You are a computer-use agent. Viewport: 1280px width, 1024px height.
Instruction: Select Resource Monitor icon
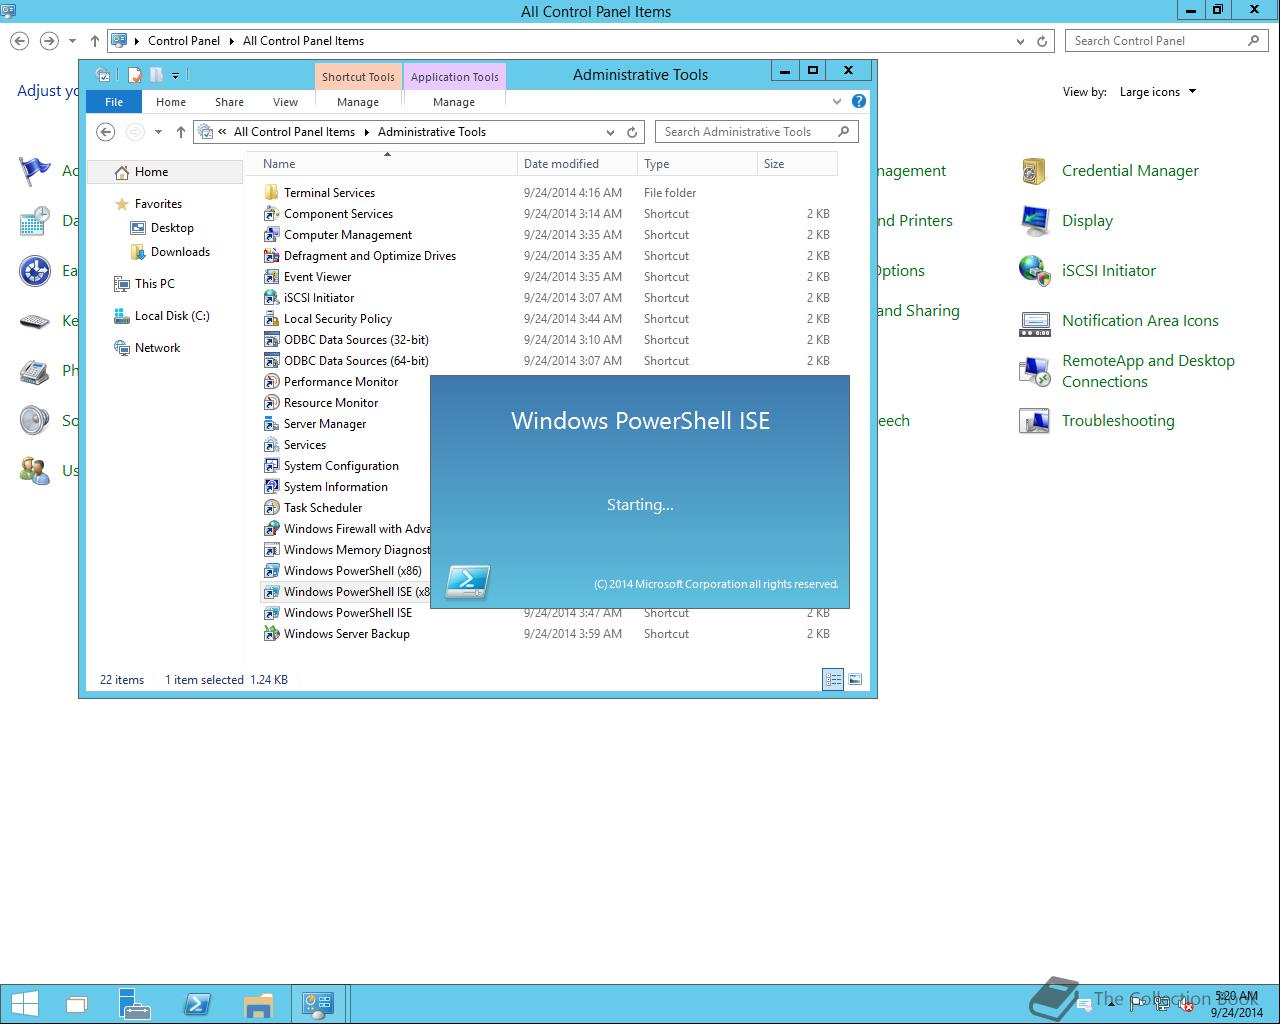tap(271, 403)
